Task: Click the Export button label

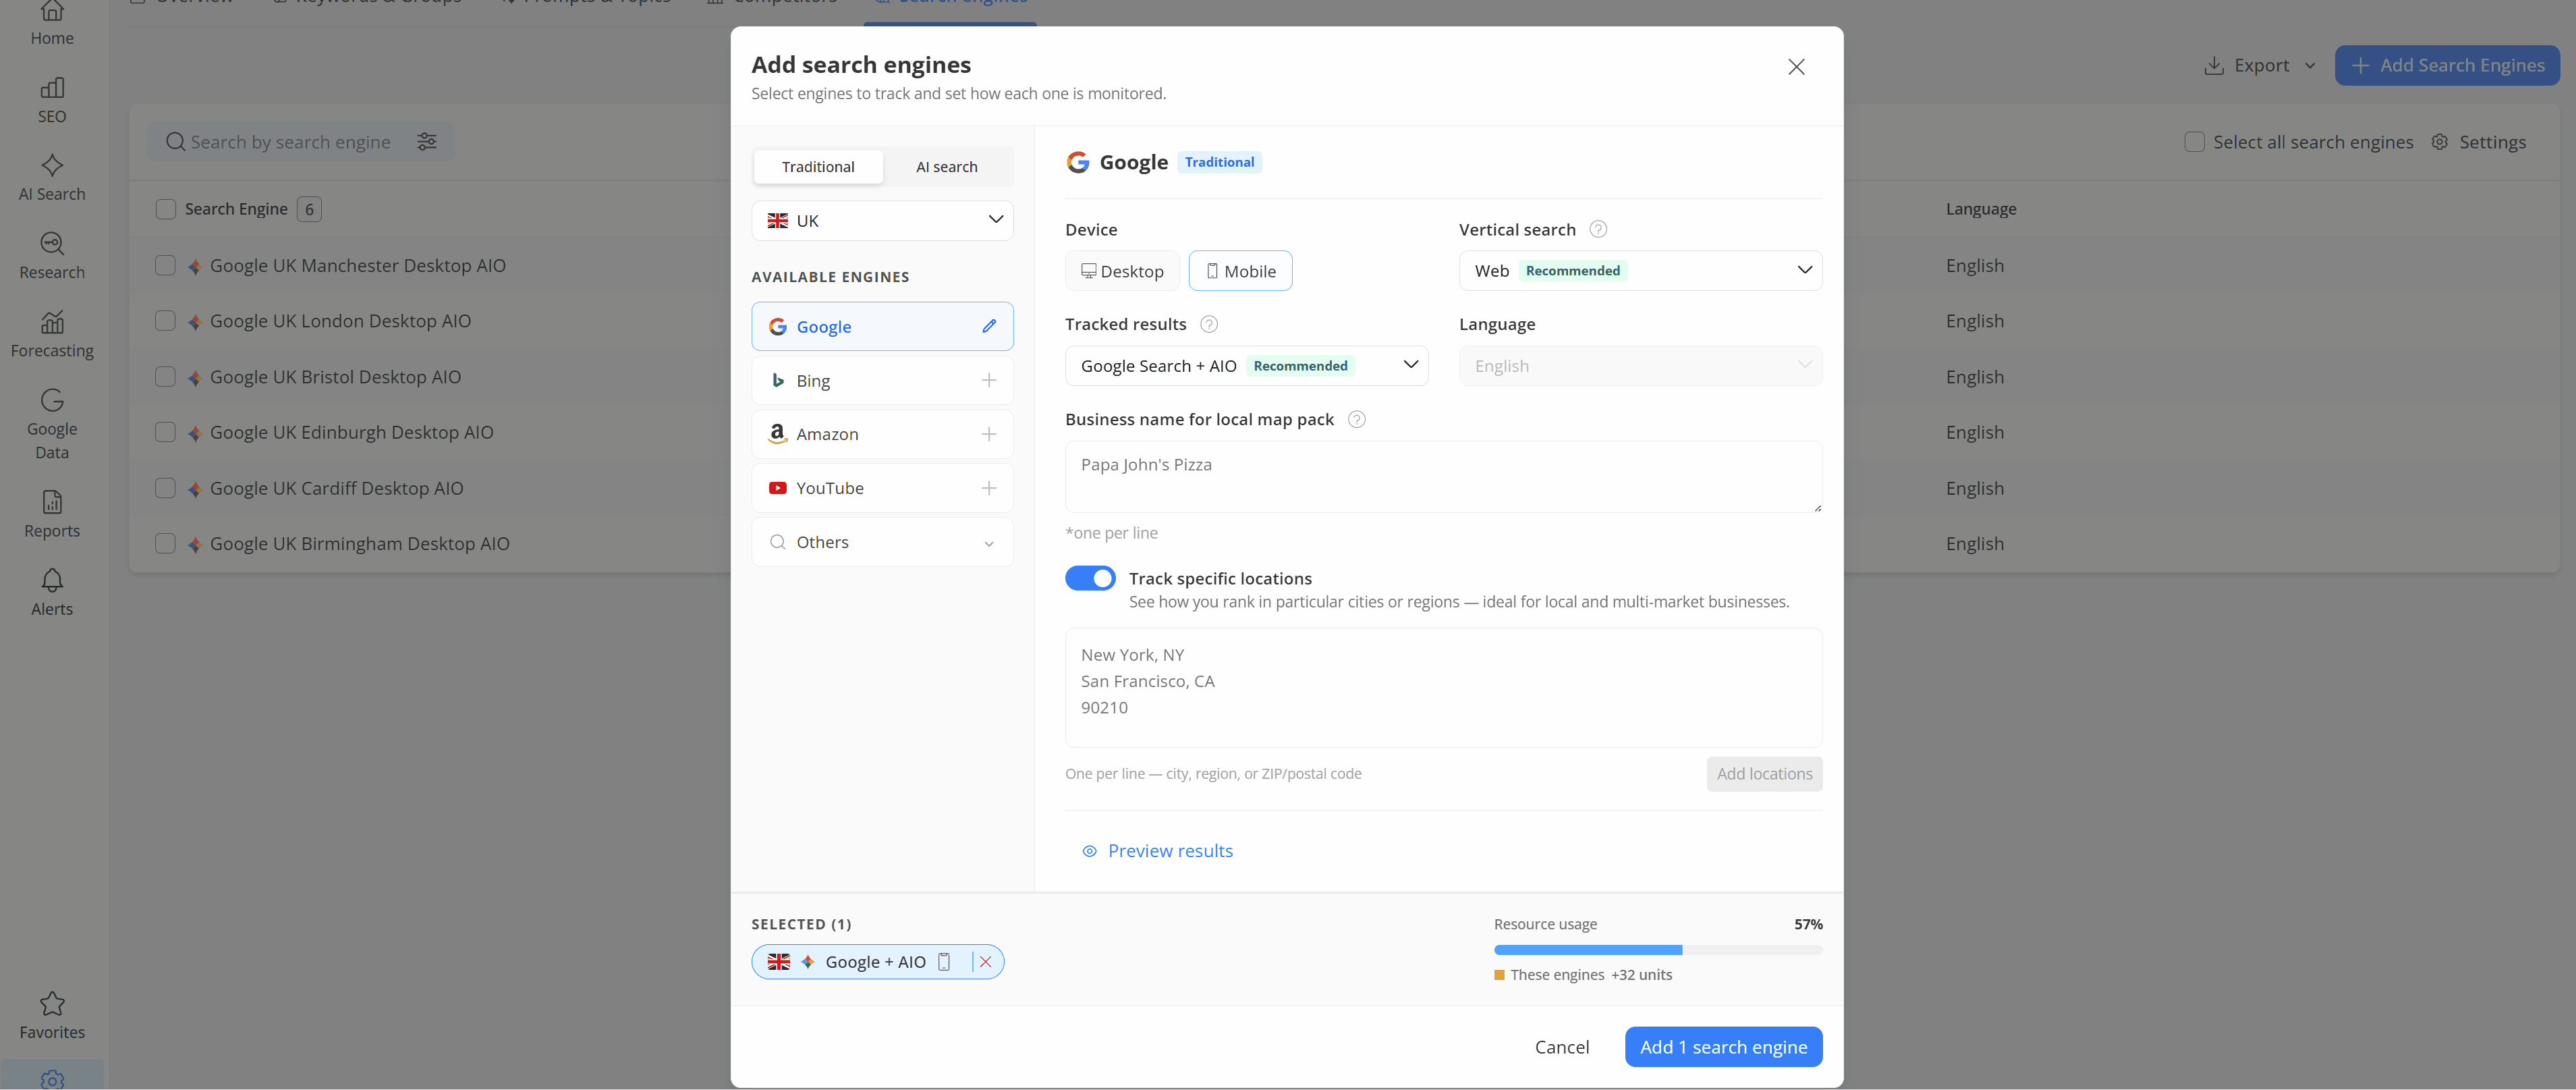Action: 2261,65
